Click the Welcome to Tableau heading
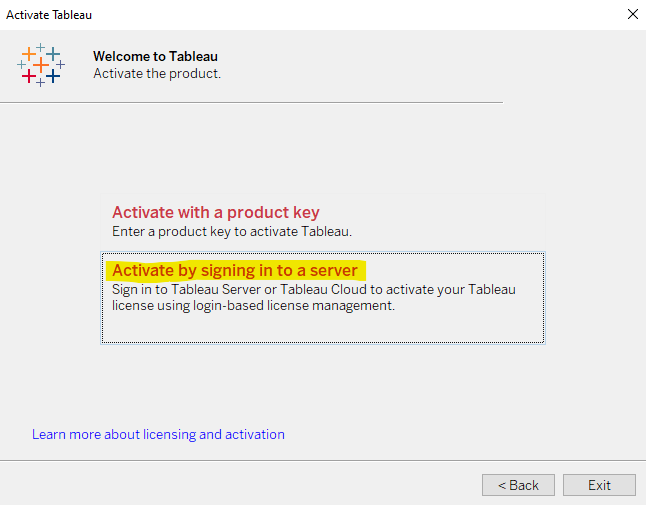Image resolution: width=646 pixels, height=505 pixels. click(155, 56)
